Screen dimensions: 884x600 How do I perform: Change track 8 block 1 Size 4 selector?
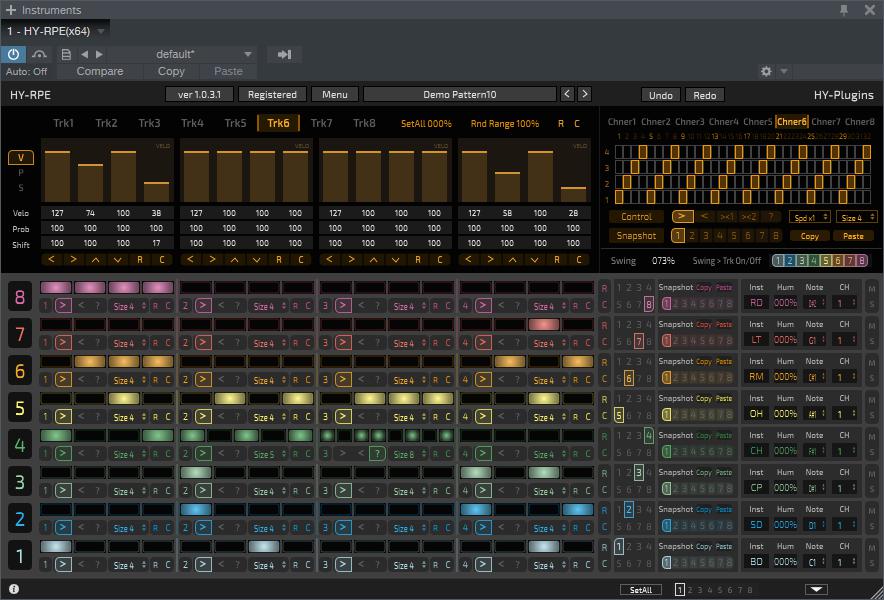pyautogui.click(x=129, y=306)
